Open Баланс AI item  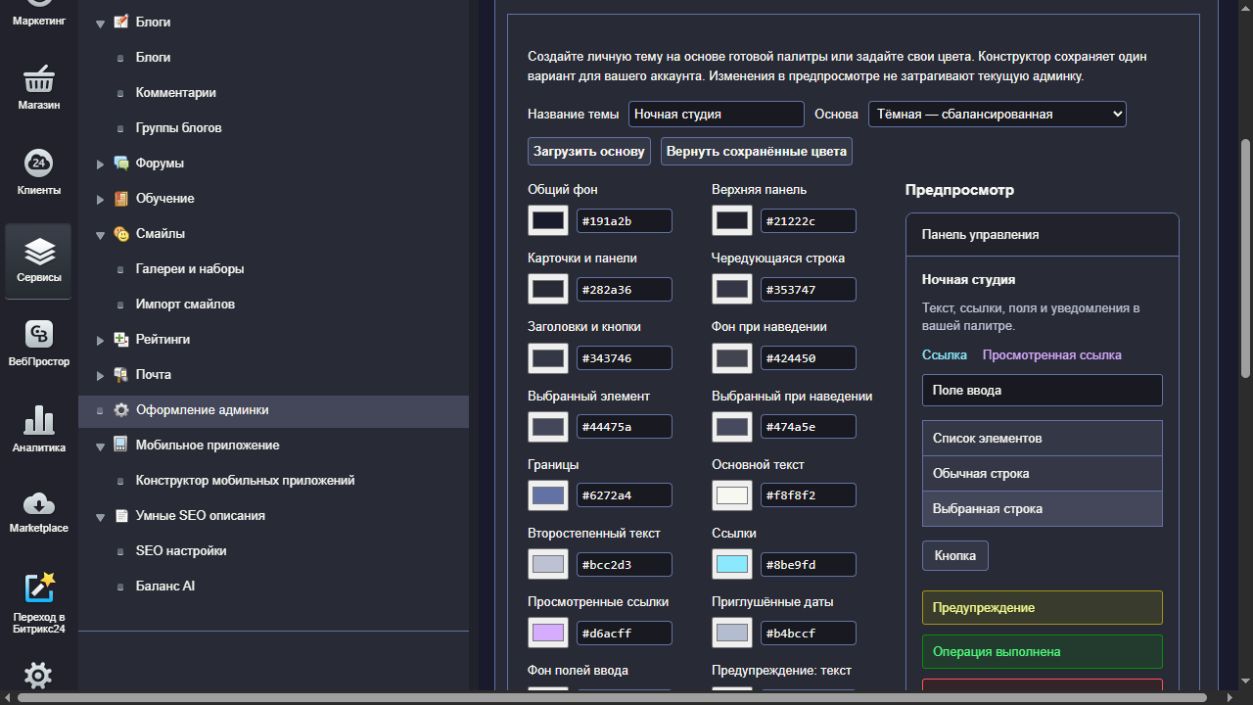pyautogui.click(x=165, y=586)
